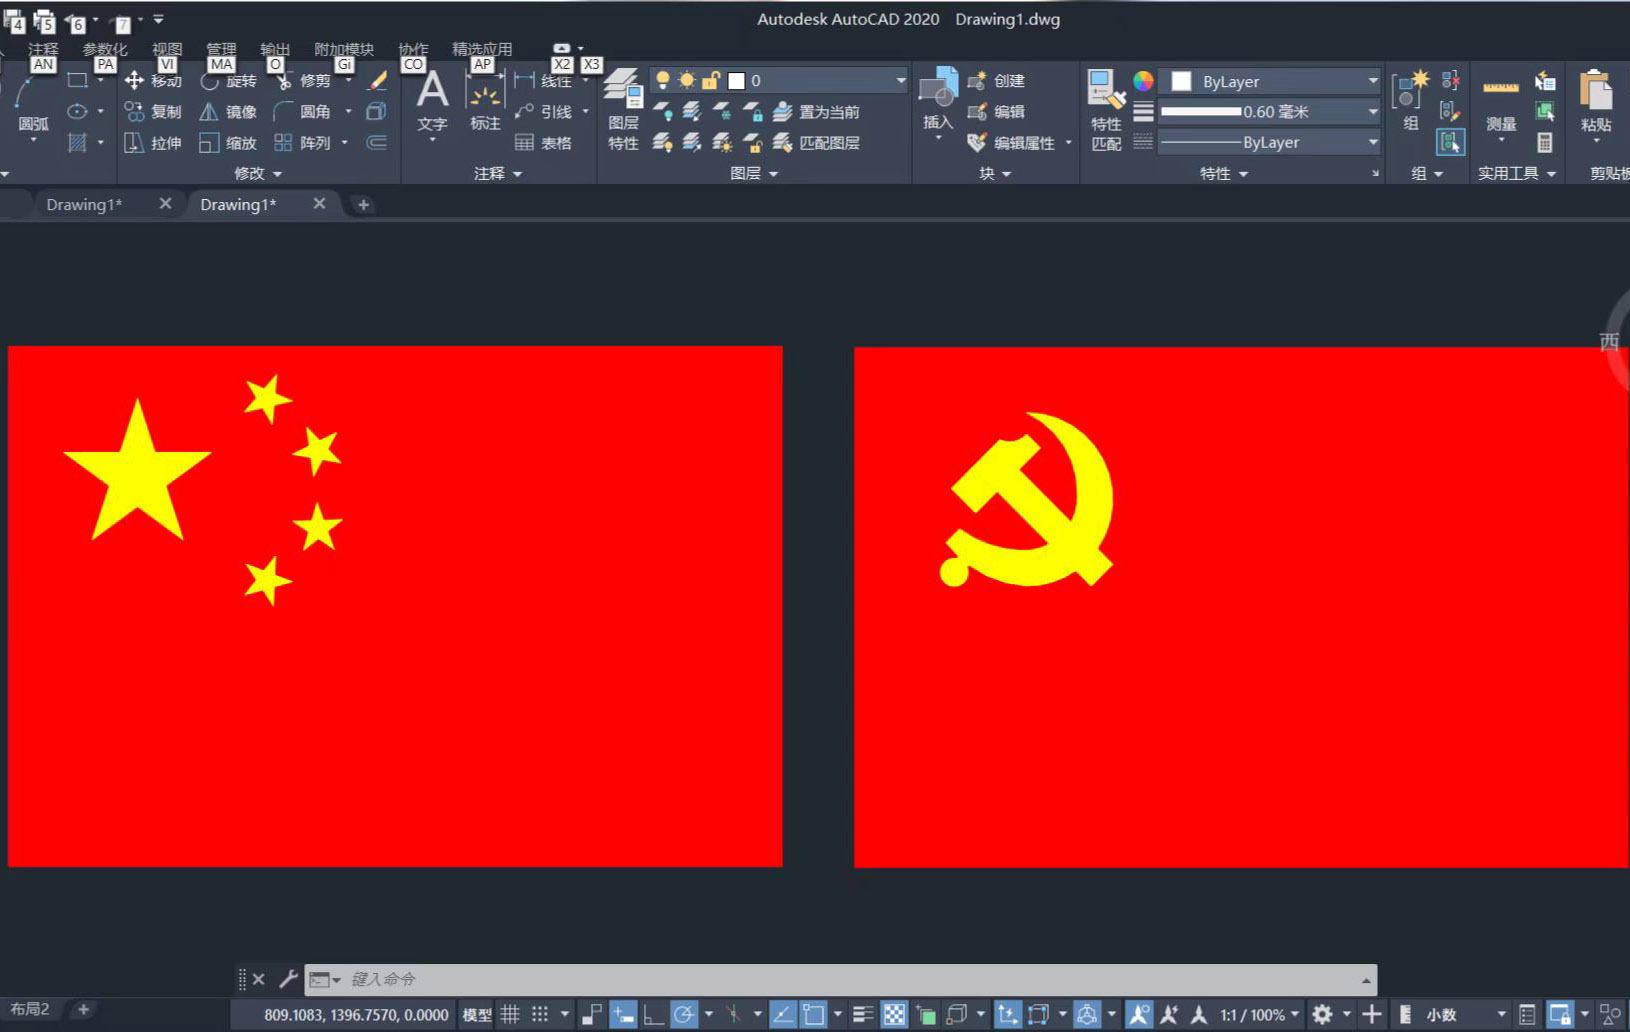The height and width of the screenshot is (1032, 1630).
Task: Toggle ortho mode in status bar
Action: (653, 1015)
